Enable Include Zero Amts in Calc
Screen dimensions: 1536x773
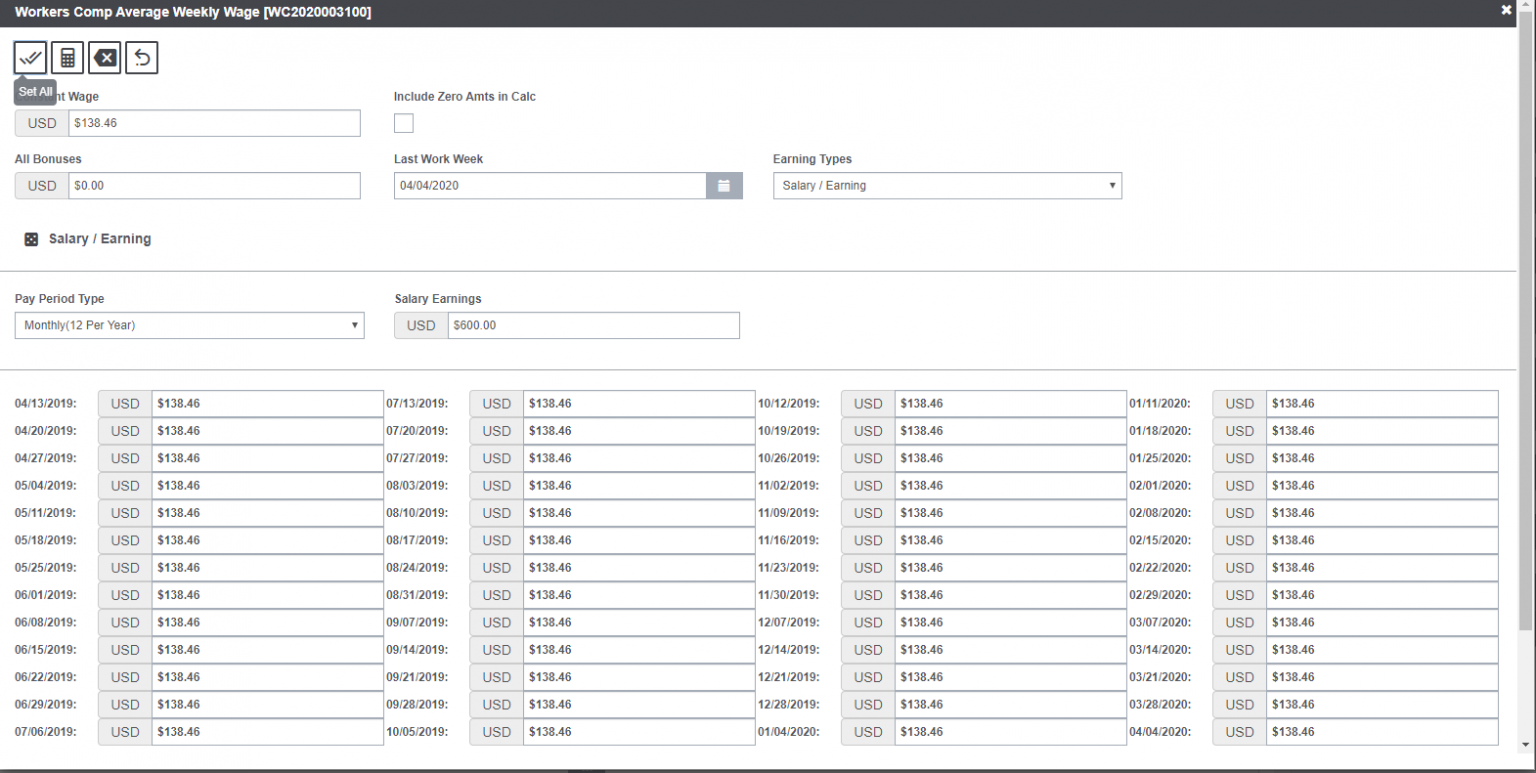point(403,122)
